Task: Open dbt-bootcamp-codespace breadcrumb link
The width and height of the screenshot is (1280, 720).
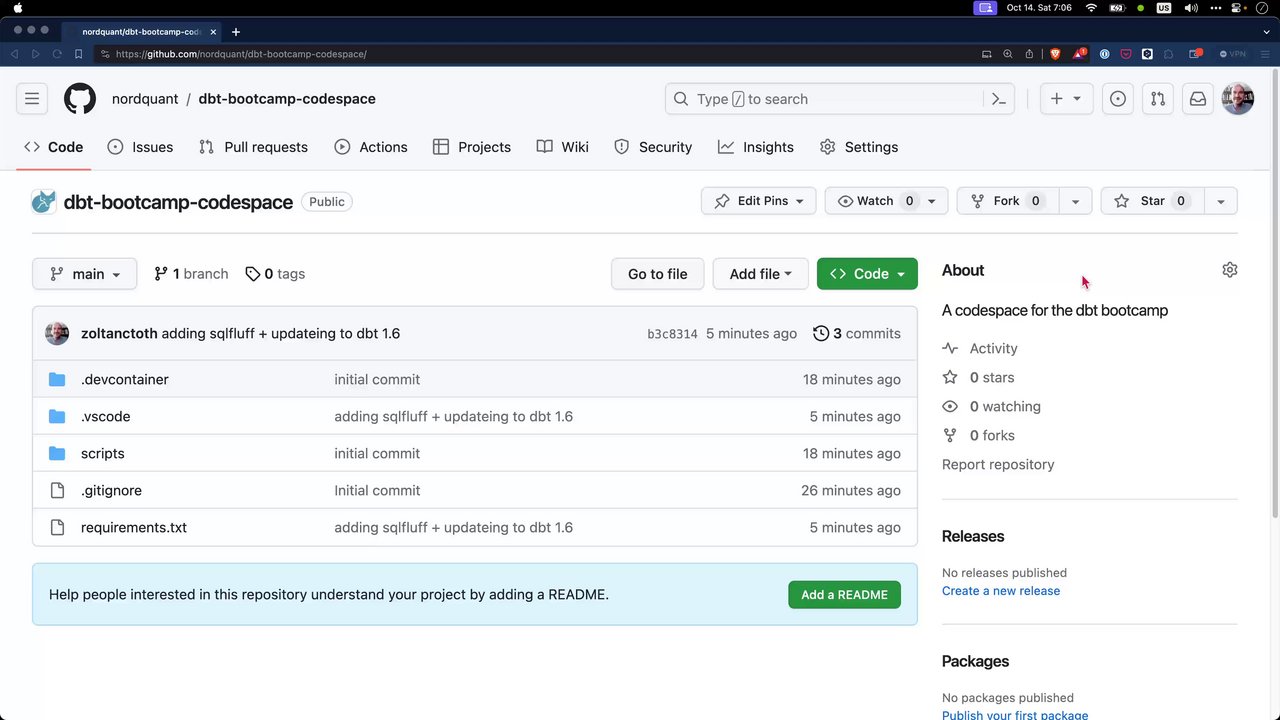Action: click(x=287, y=99)
